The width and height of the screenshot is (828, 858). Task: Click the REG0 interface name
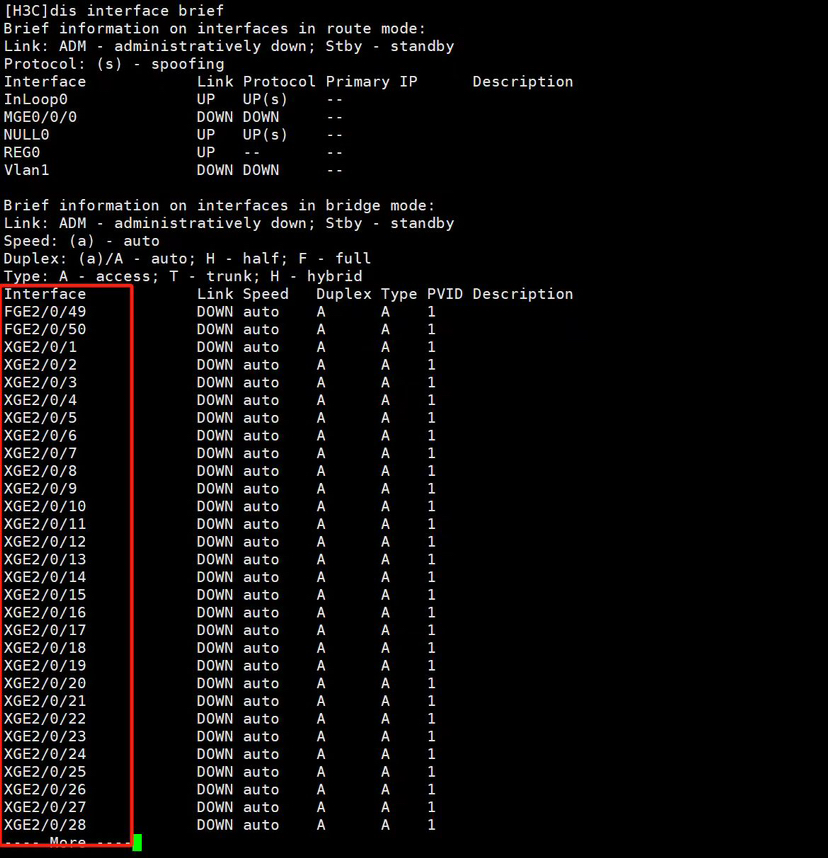(22, 152)
